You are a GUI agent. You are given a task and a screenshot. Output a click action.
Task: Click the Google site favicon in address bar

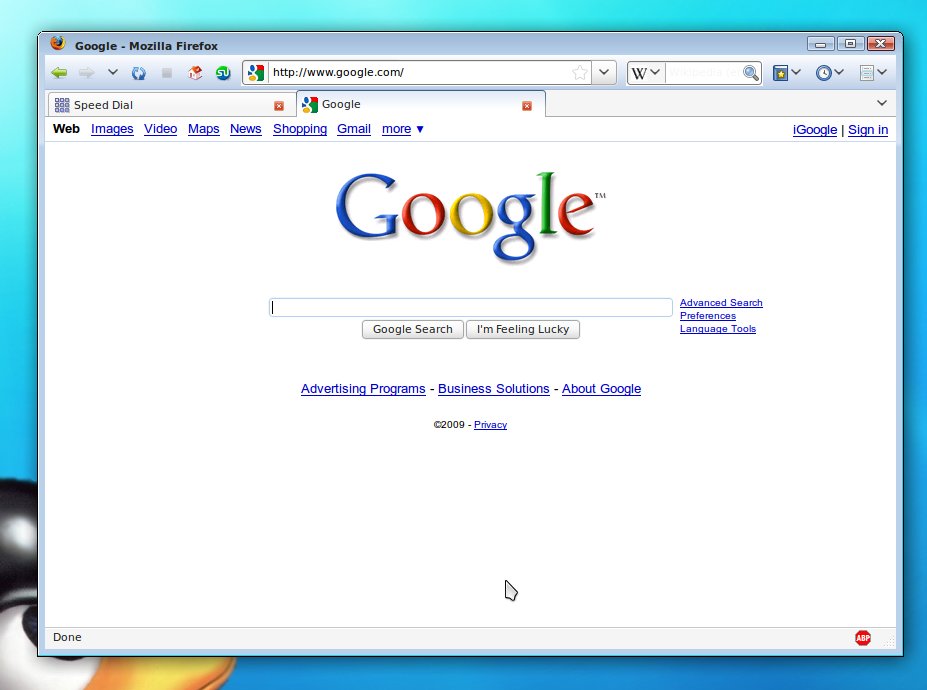(255, 73)
